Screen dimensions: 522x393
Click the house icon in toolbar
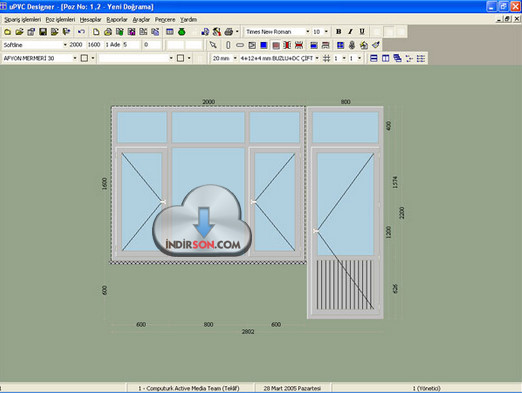pyautogui.click(x=364, y=45)
